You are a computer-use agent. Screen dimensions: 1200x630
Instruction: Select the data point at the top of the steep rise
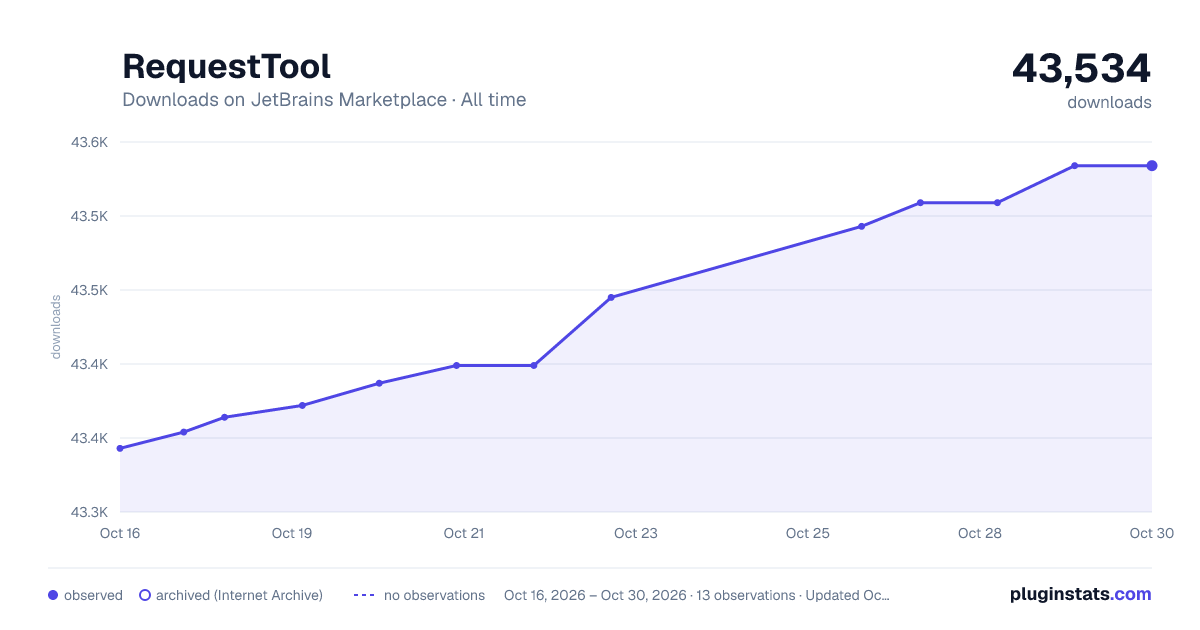(x=611, y=297)
